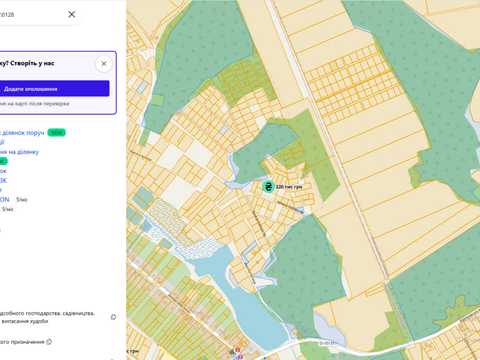Click the 'Додати оголошення' button
This screenshot has width=480, height=360.
[x=54, y=89]
